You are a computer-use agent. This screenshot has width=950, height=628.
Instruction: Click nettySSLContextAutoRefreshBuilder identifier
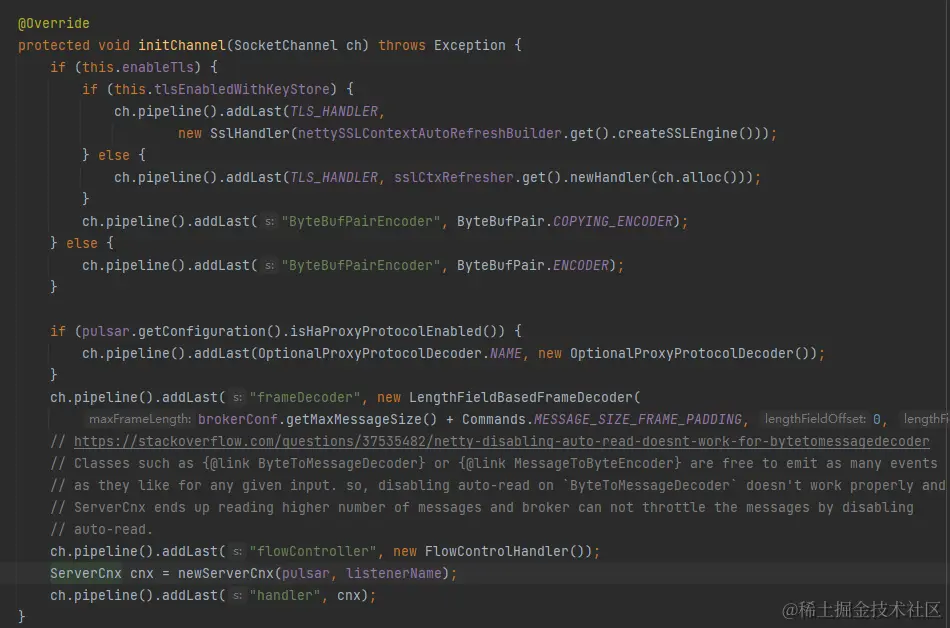(x=430, y=133)
